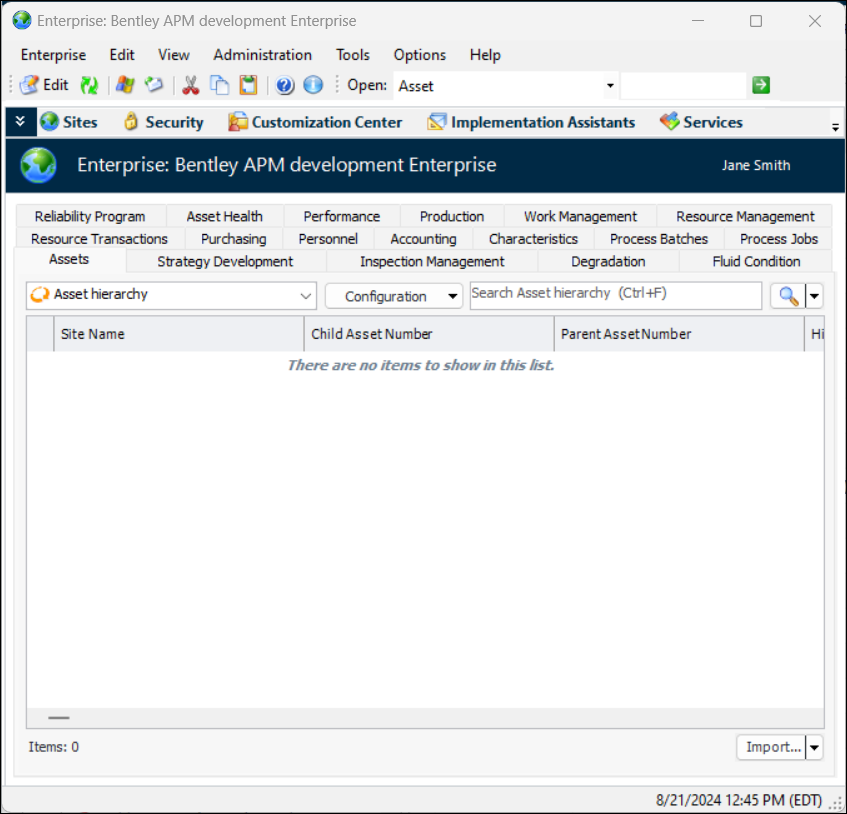
Task: Open Services in the navigation bar
Action: click(701, 122)
